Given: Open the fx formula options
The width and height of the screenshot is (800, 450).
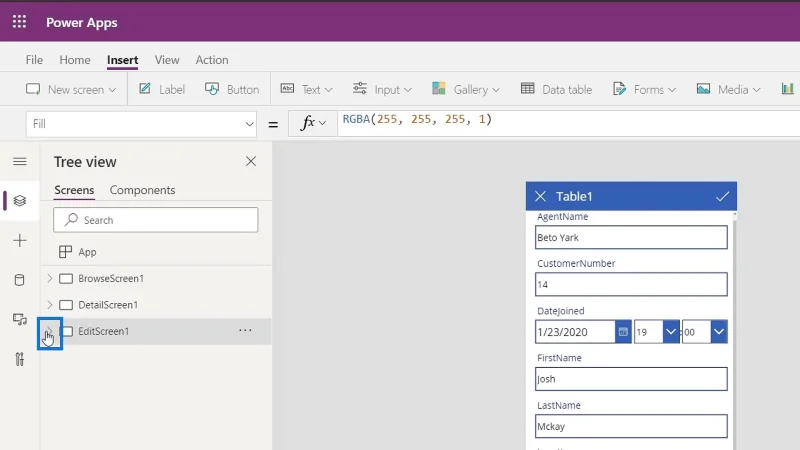Looking at the screenshot, I should (x=313, y=123).
